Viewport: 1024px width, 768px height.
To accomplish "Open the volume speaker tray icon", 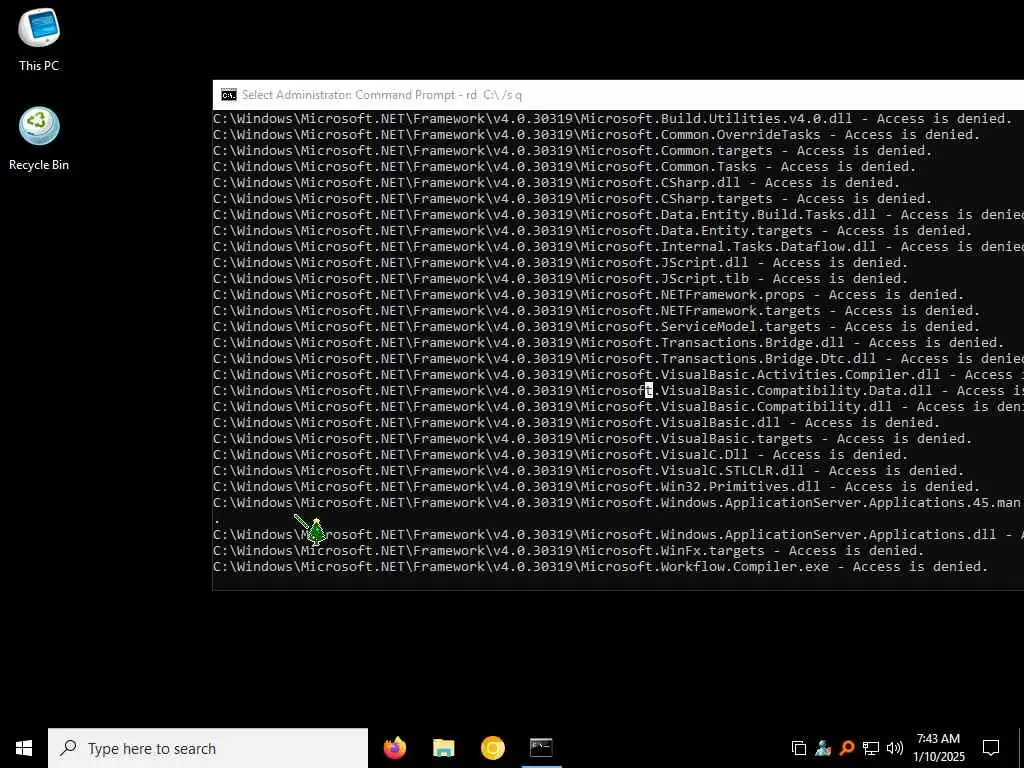I will point(895,748).
